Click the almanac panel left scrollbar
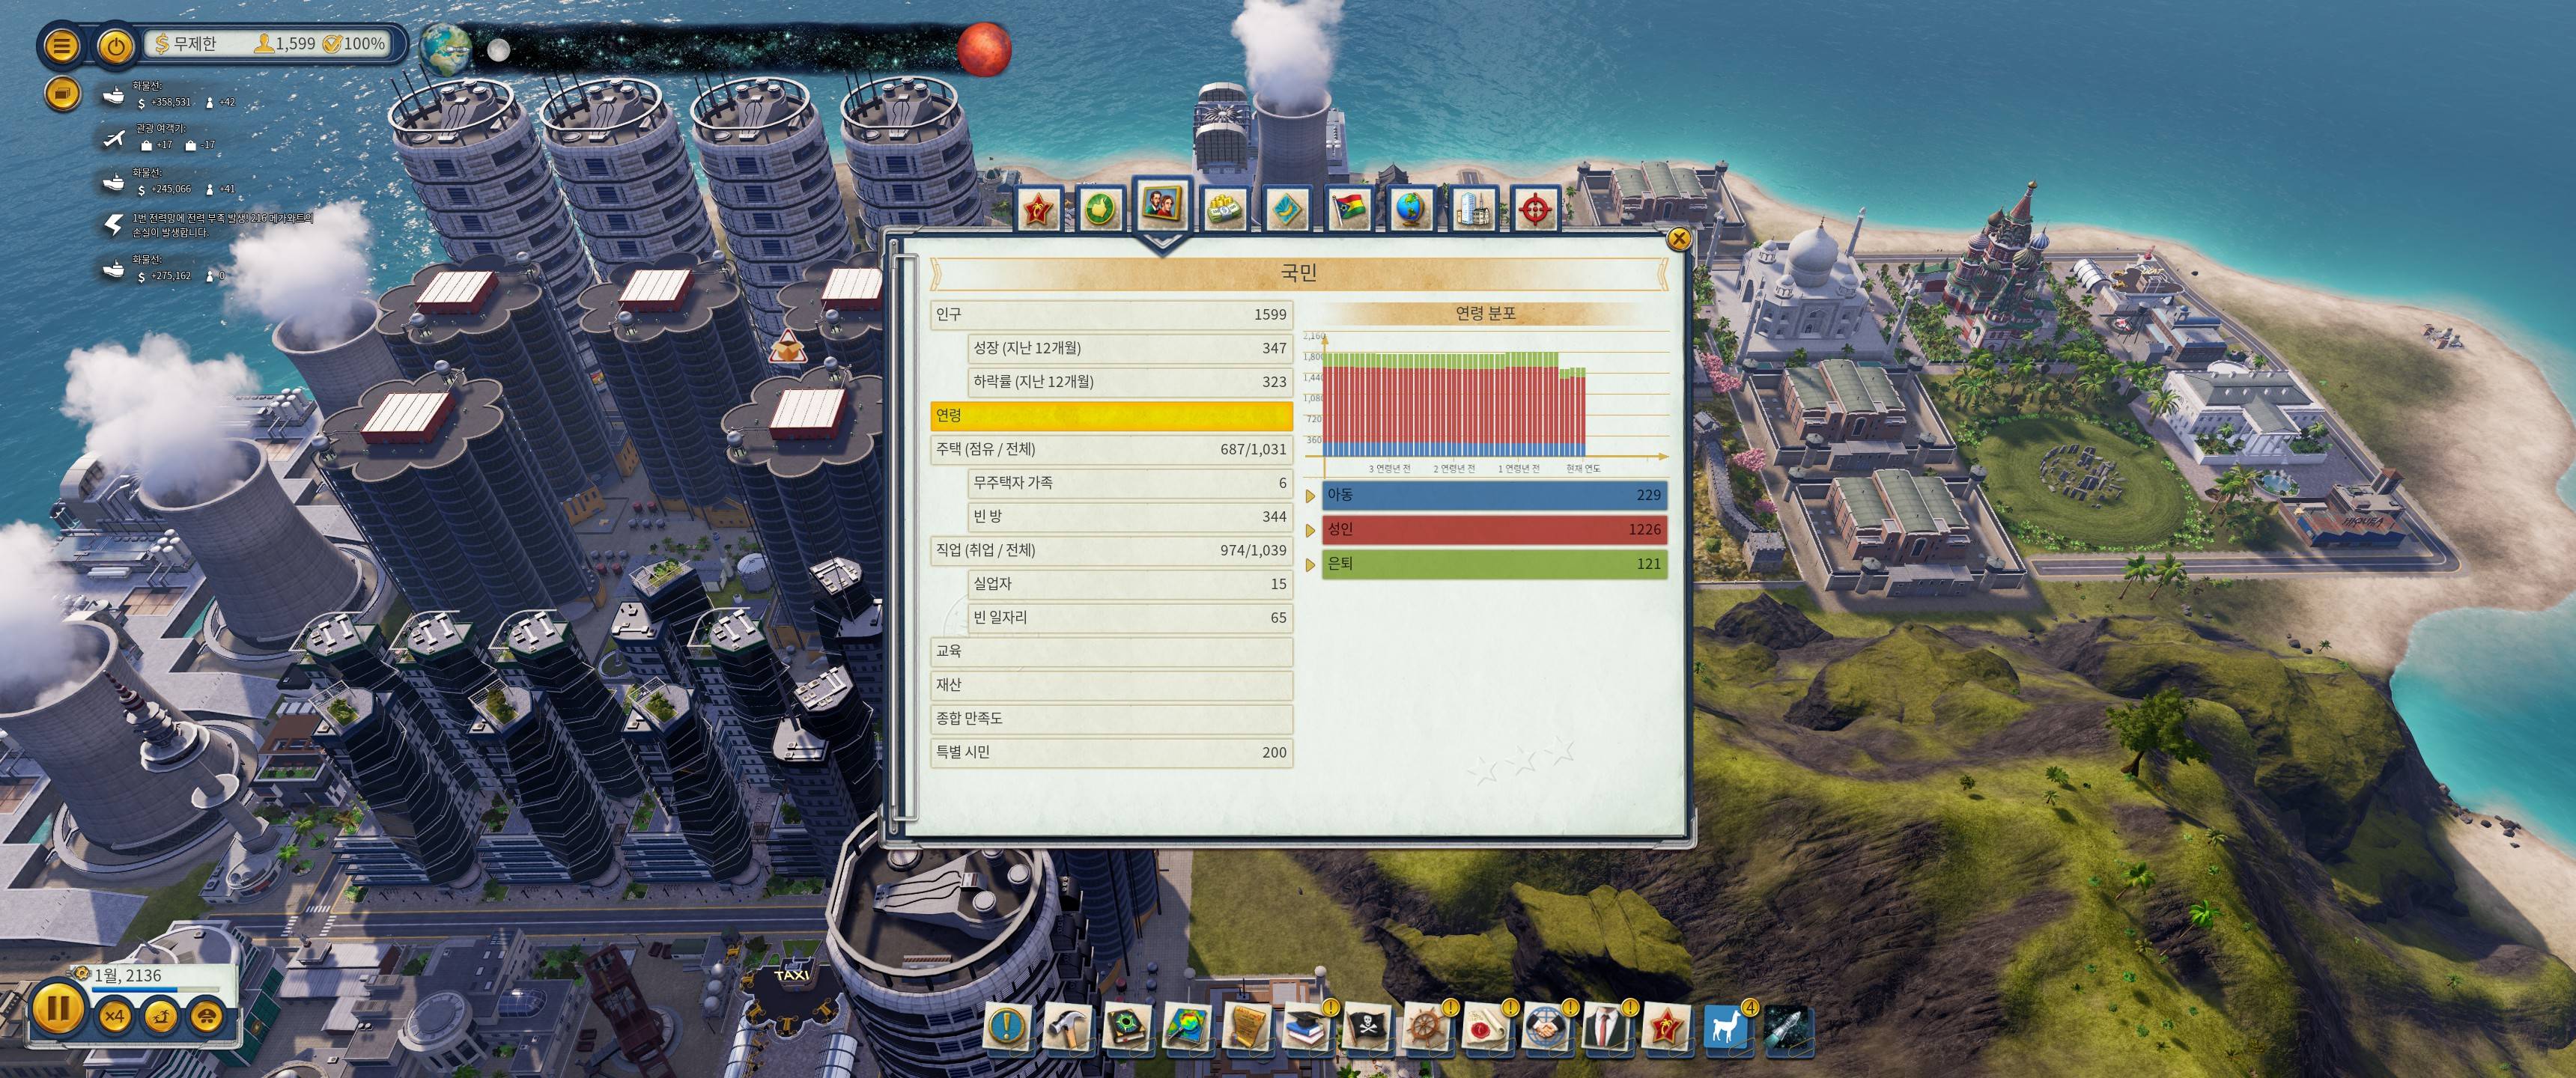2576x1078 pixels. coord(904,540)
